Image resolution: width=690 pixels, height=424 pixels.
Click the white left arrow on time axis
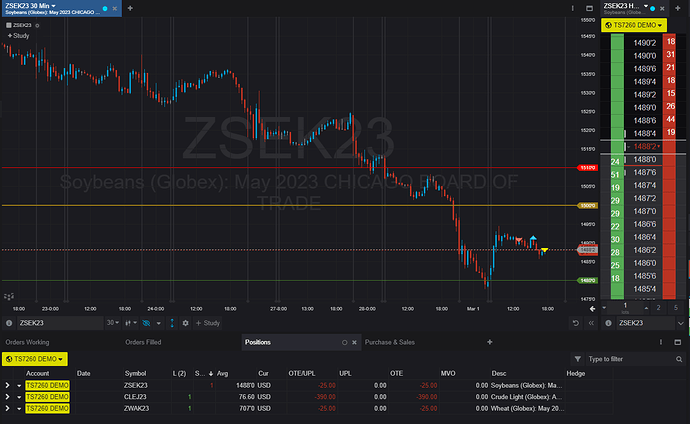[592, 309]
